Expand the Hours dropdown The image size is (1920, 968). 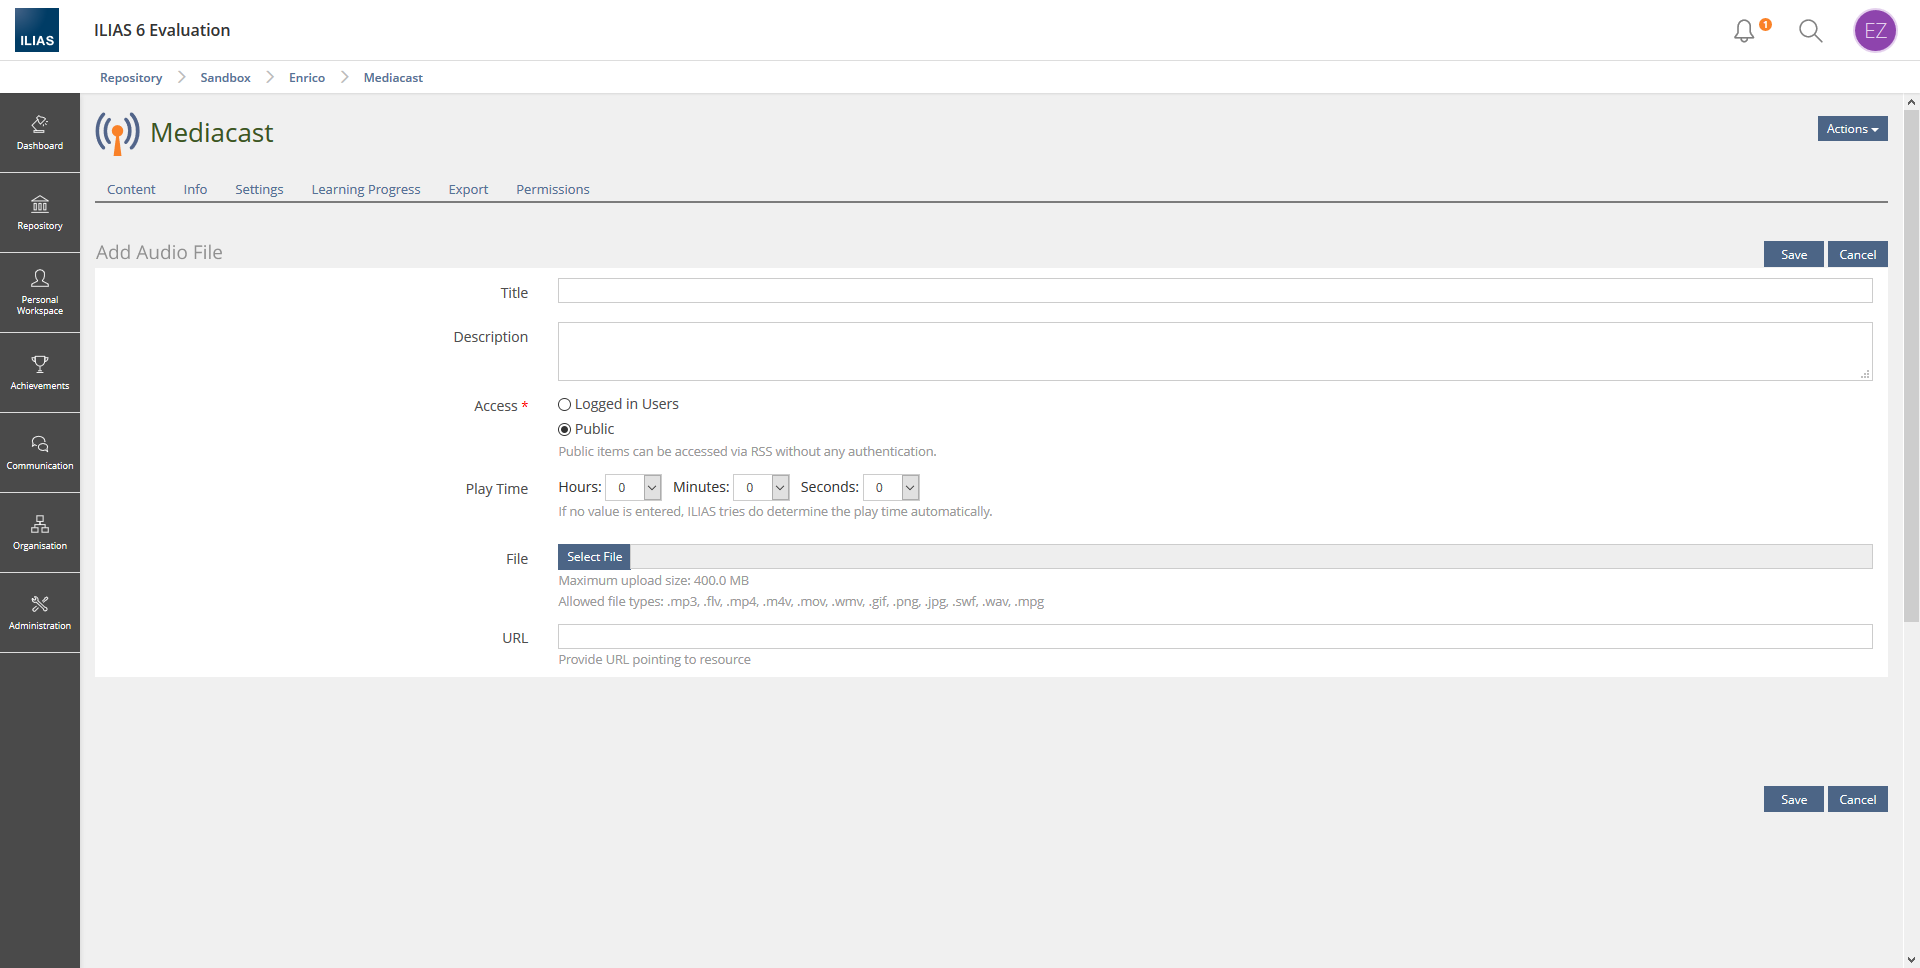633,488
